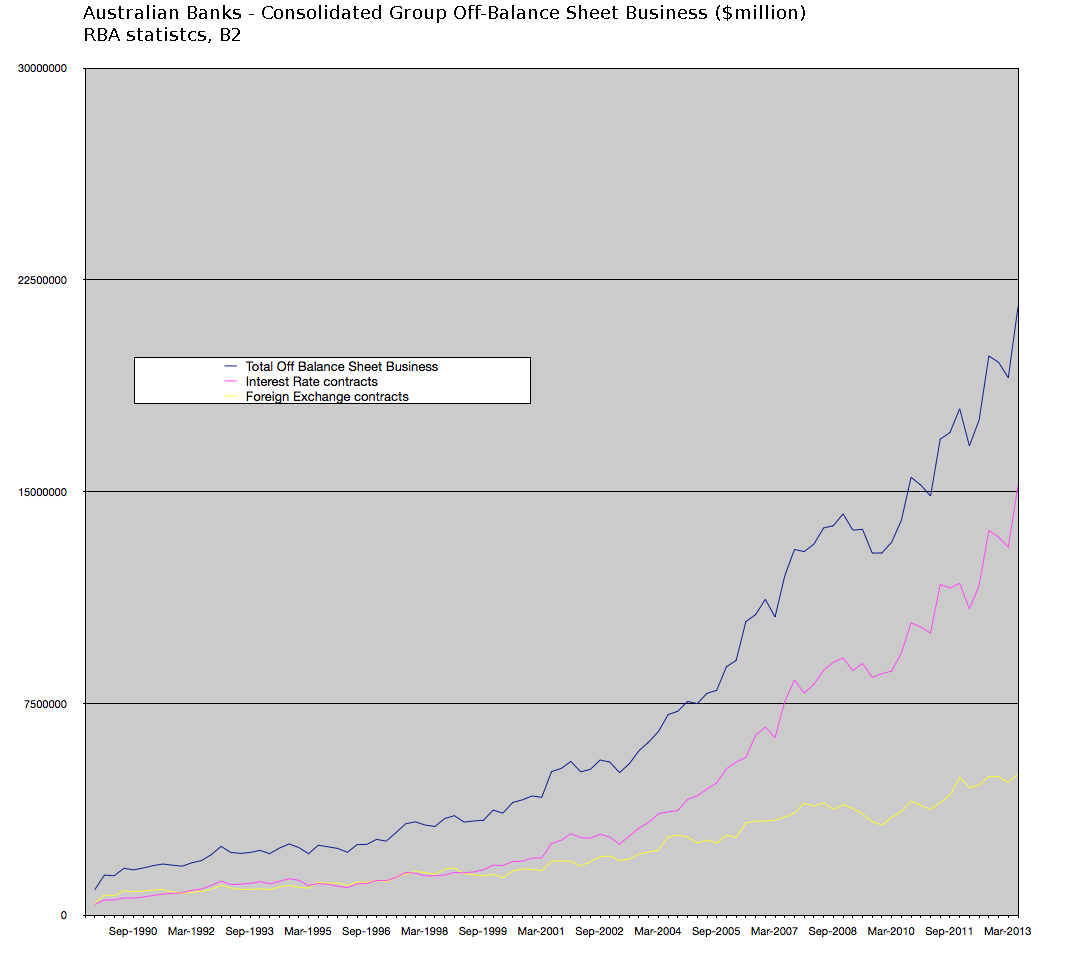Click the 0 label on the y-axis
This screenshot has width=1067, height=956.
(x=62, y=915)
